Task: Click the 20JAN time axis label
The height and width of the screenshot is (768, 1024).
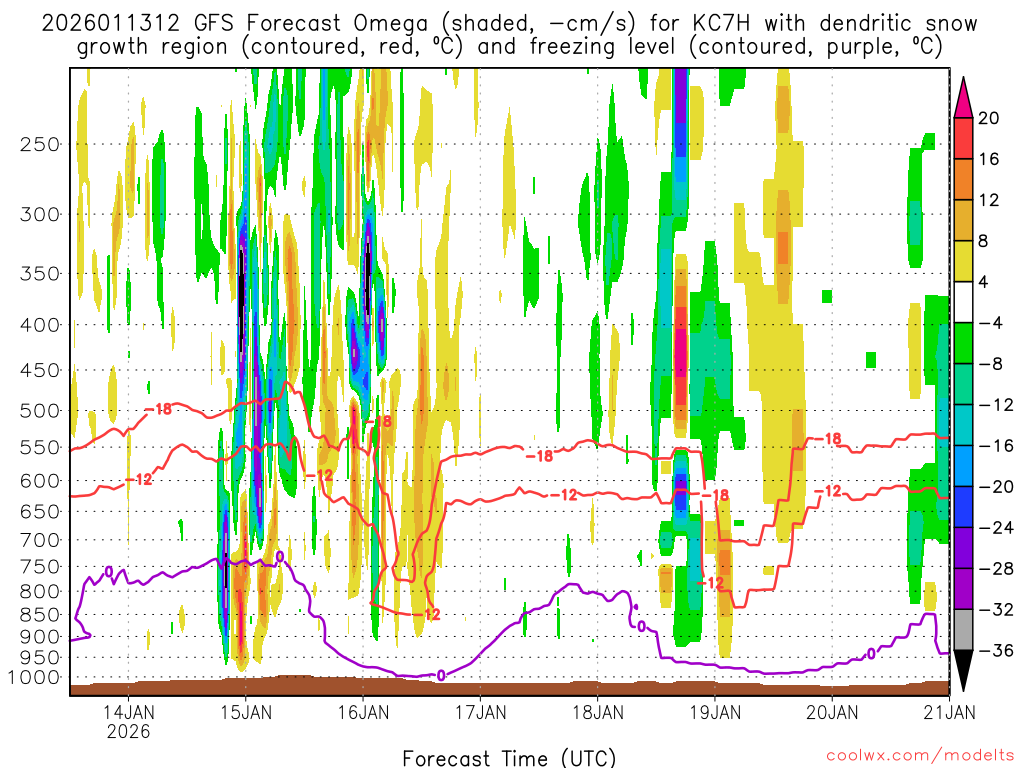Action: 832,711
